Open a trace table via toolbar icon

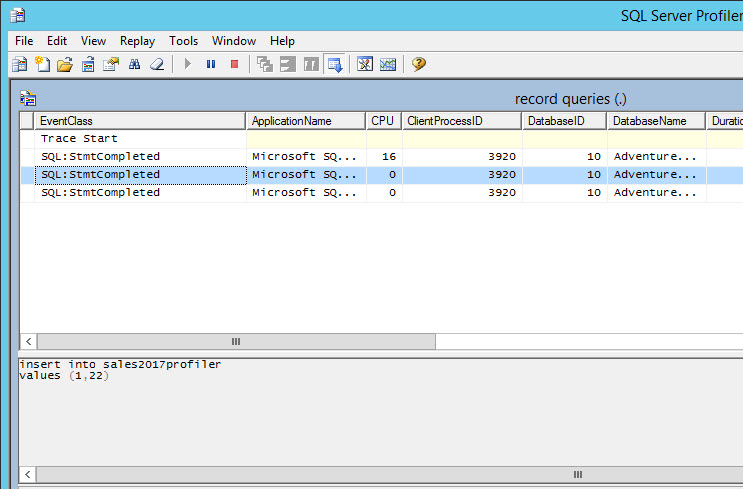(88, 64)
